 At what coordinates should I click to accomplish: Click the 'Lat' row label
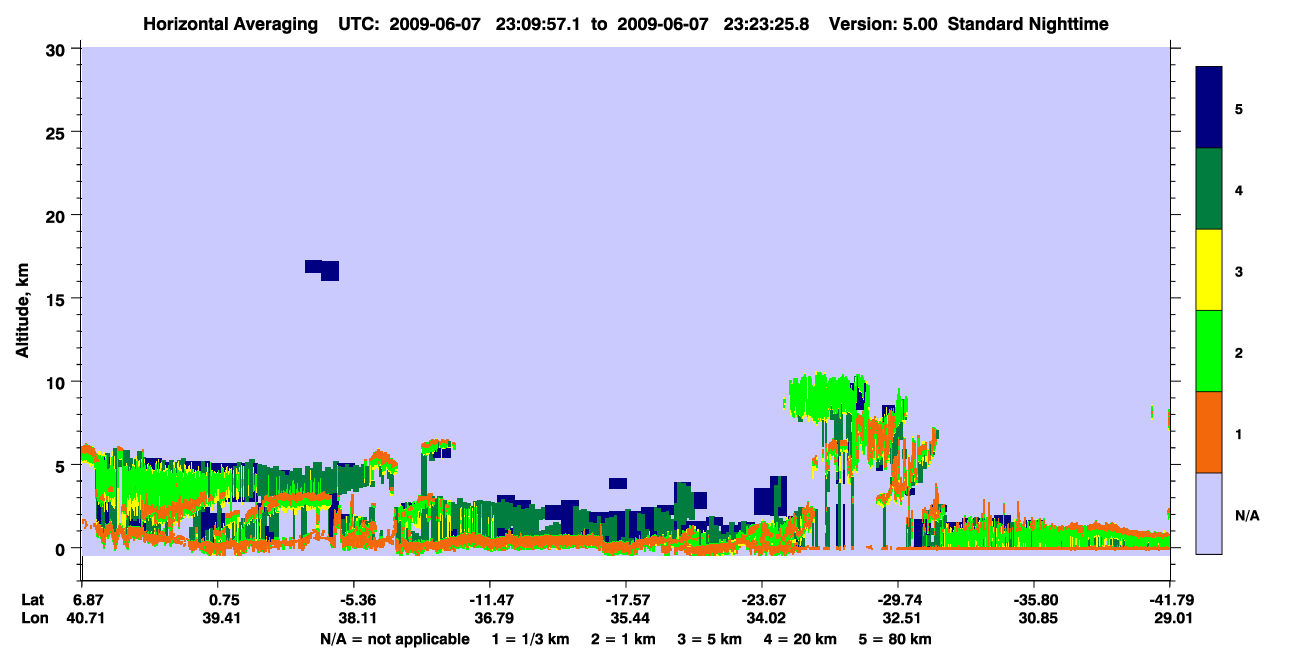(33, 600)
